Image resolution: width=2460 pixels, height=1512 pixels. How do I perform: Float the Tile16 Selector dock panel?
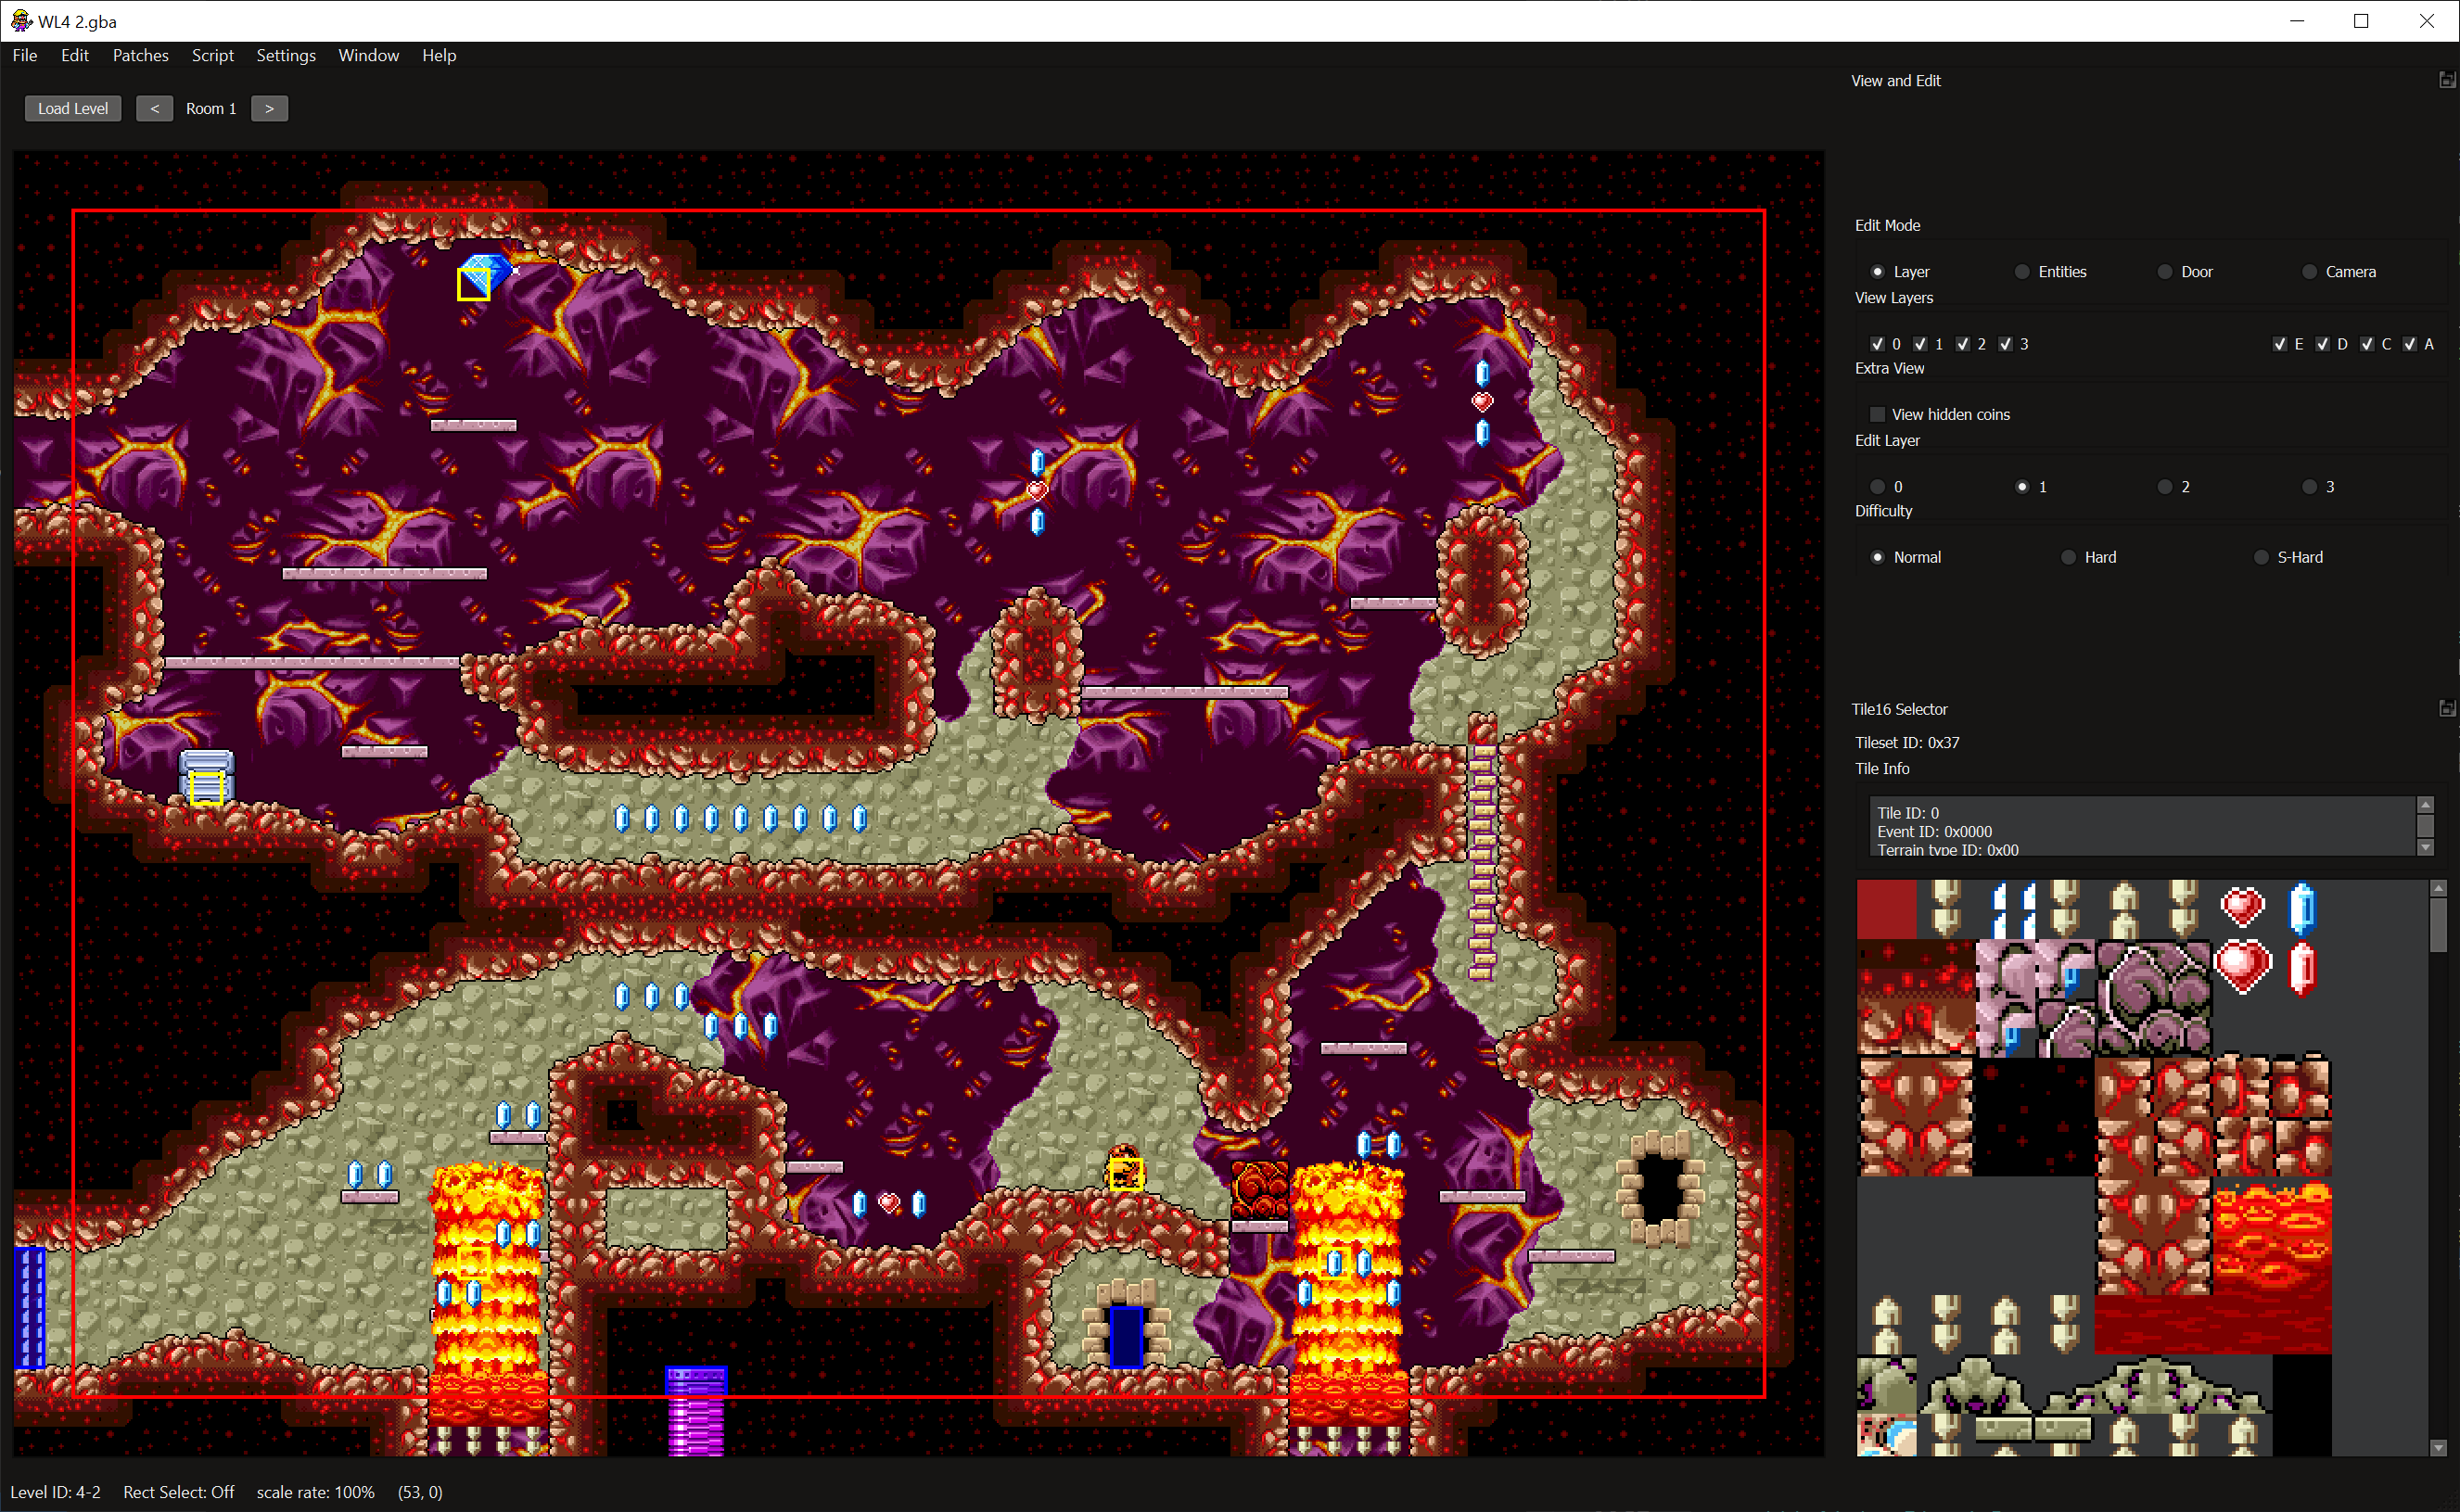(x=2446, y=709)
